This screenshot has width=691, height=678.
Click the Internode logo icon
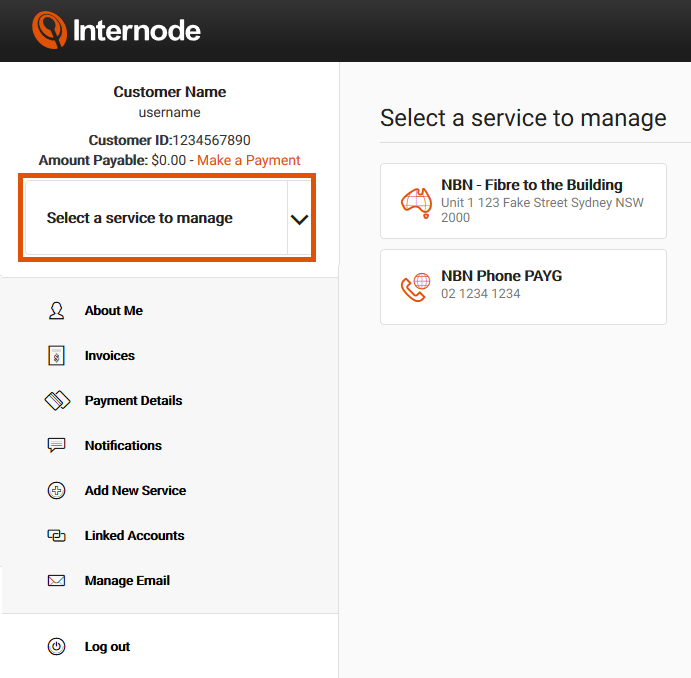click(49, 30)
